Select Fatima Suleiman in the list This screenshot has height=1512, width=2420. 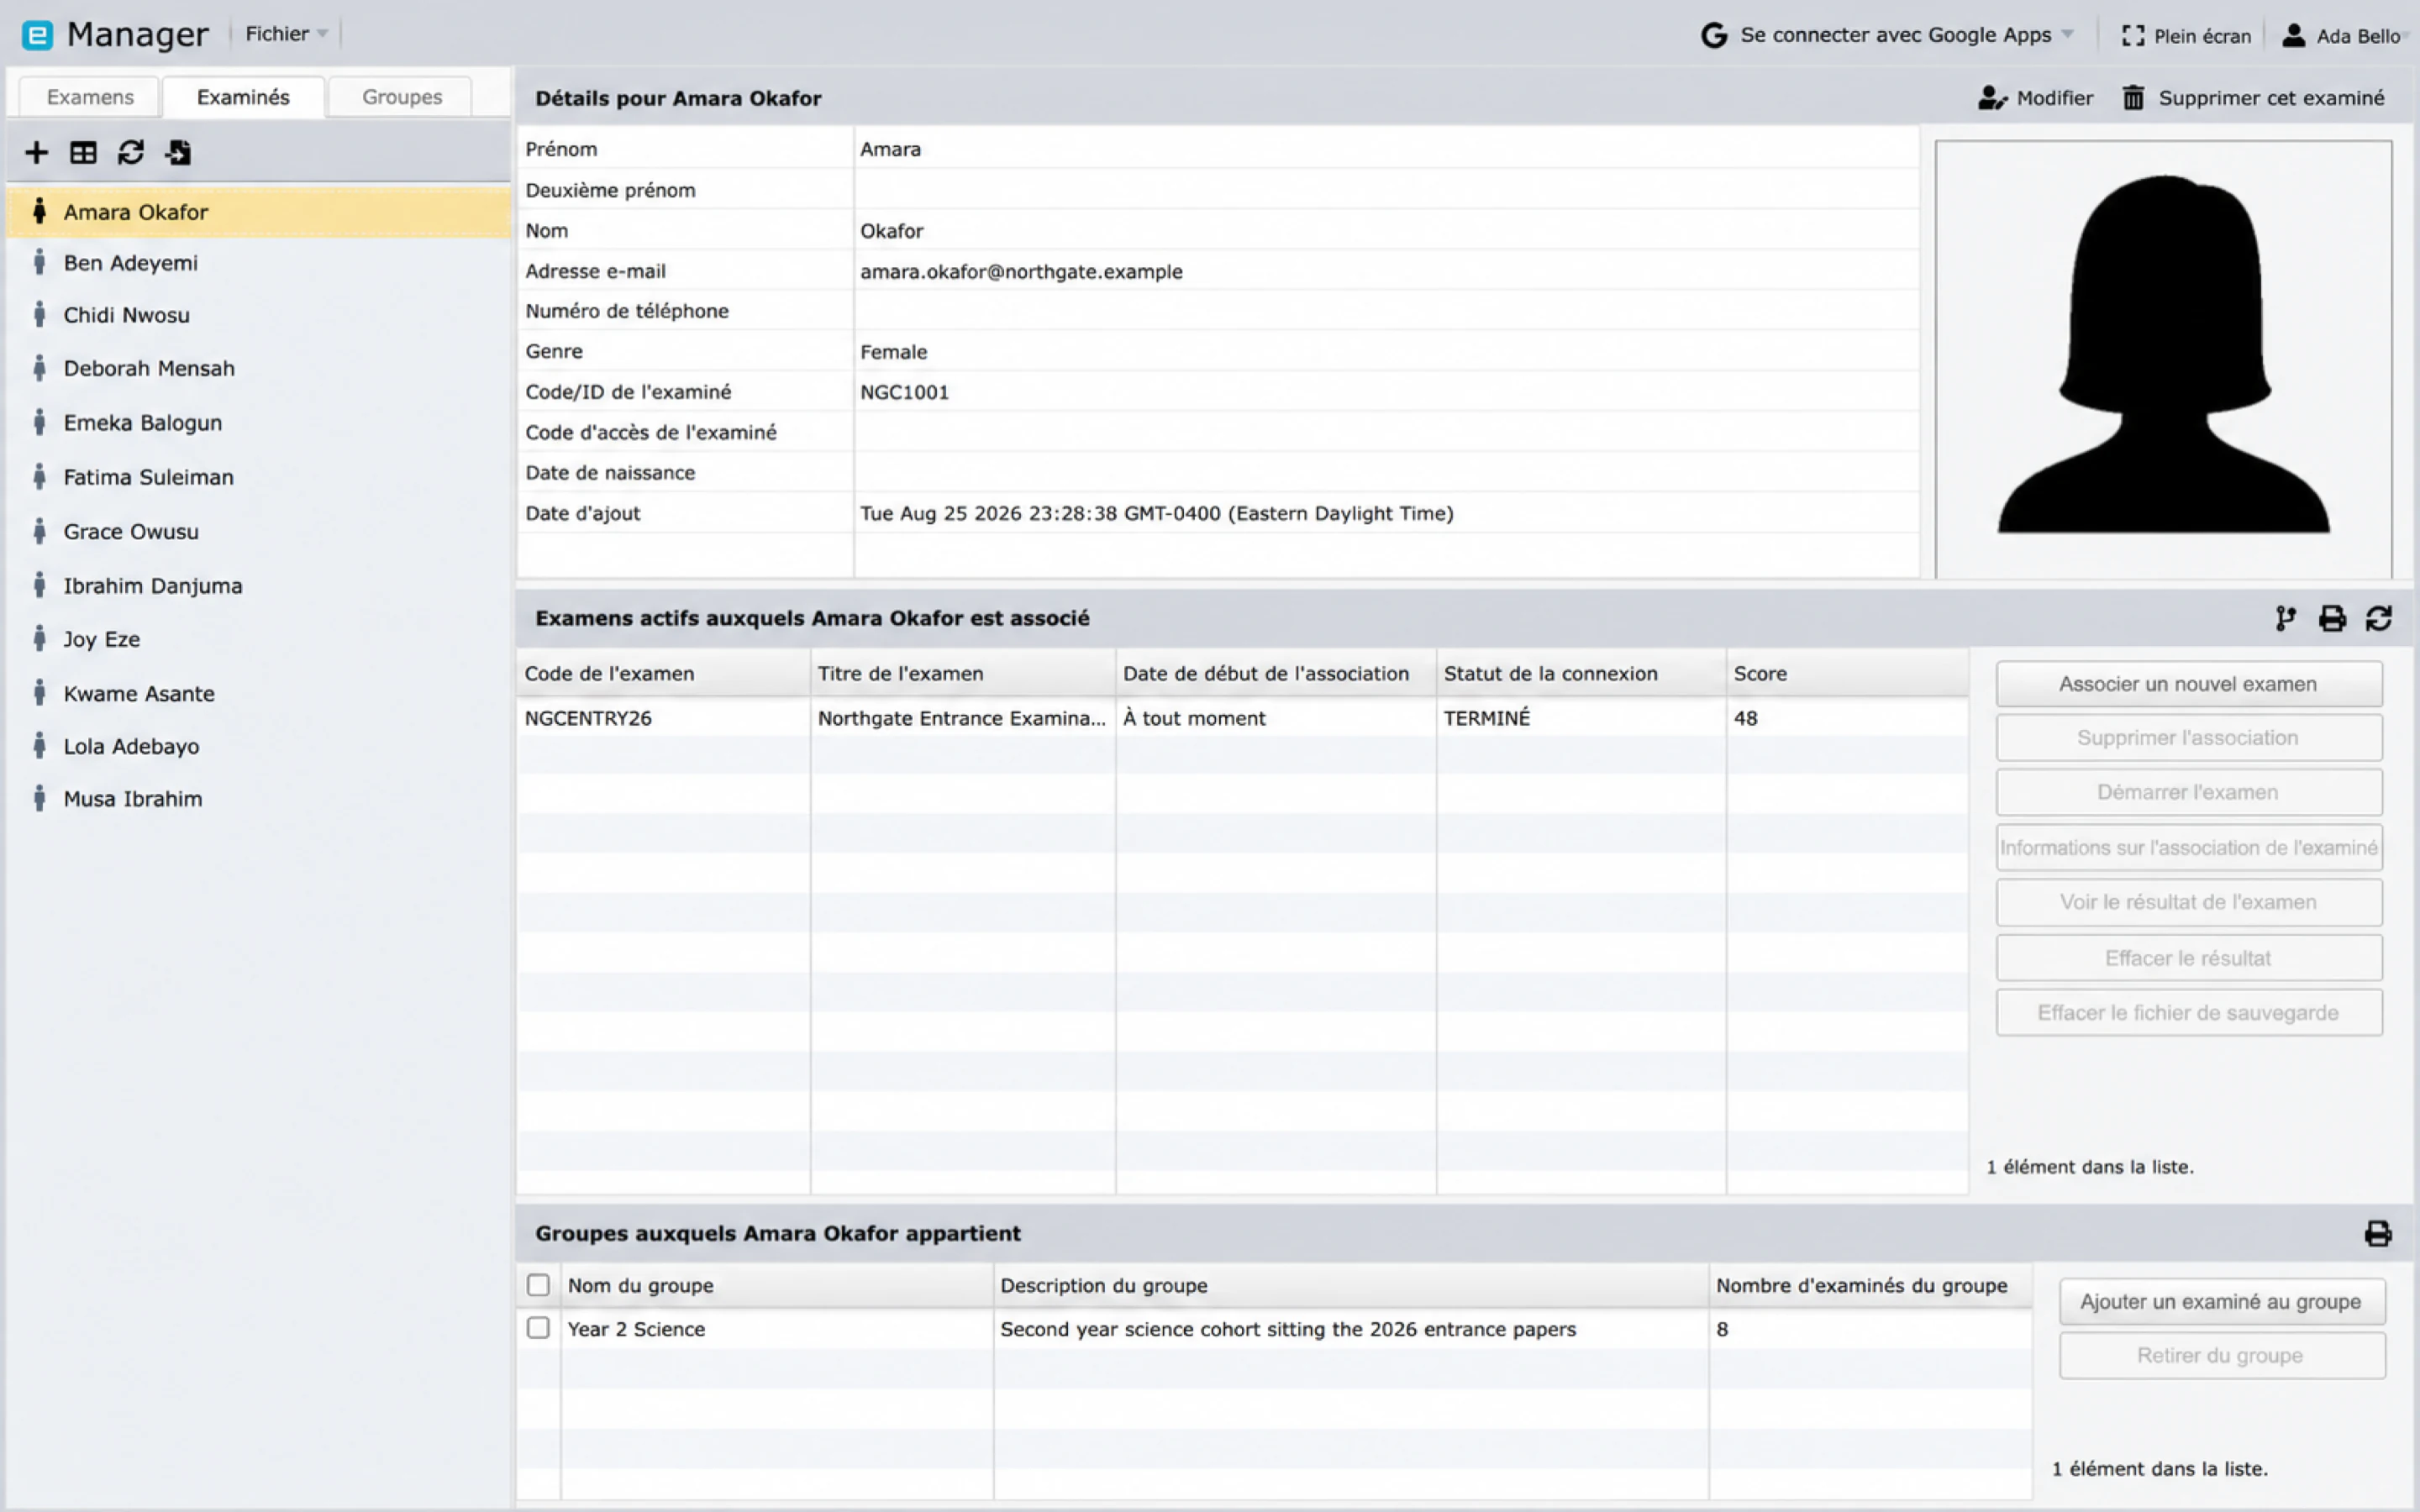click(259, 477)
